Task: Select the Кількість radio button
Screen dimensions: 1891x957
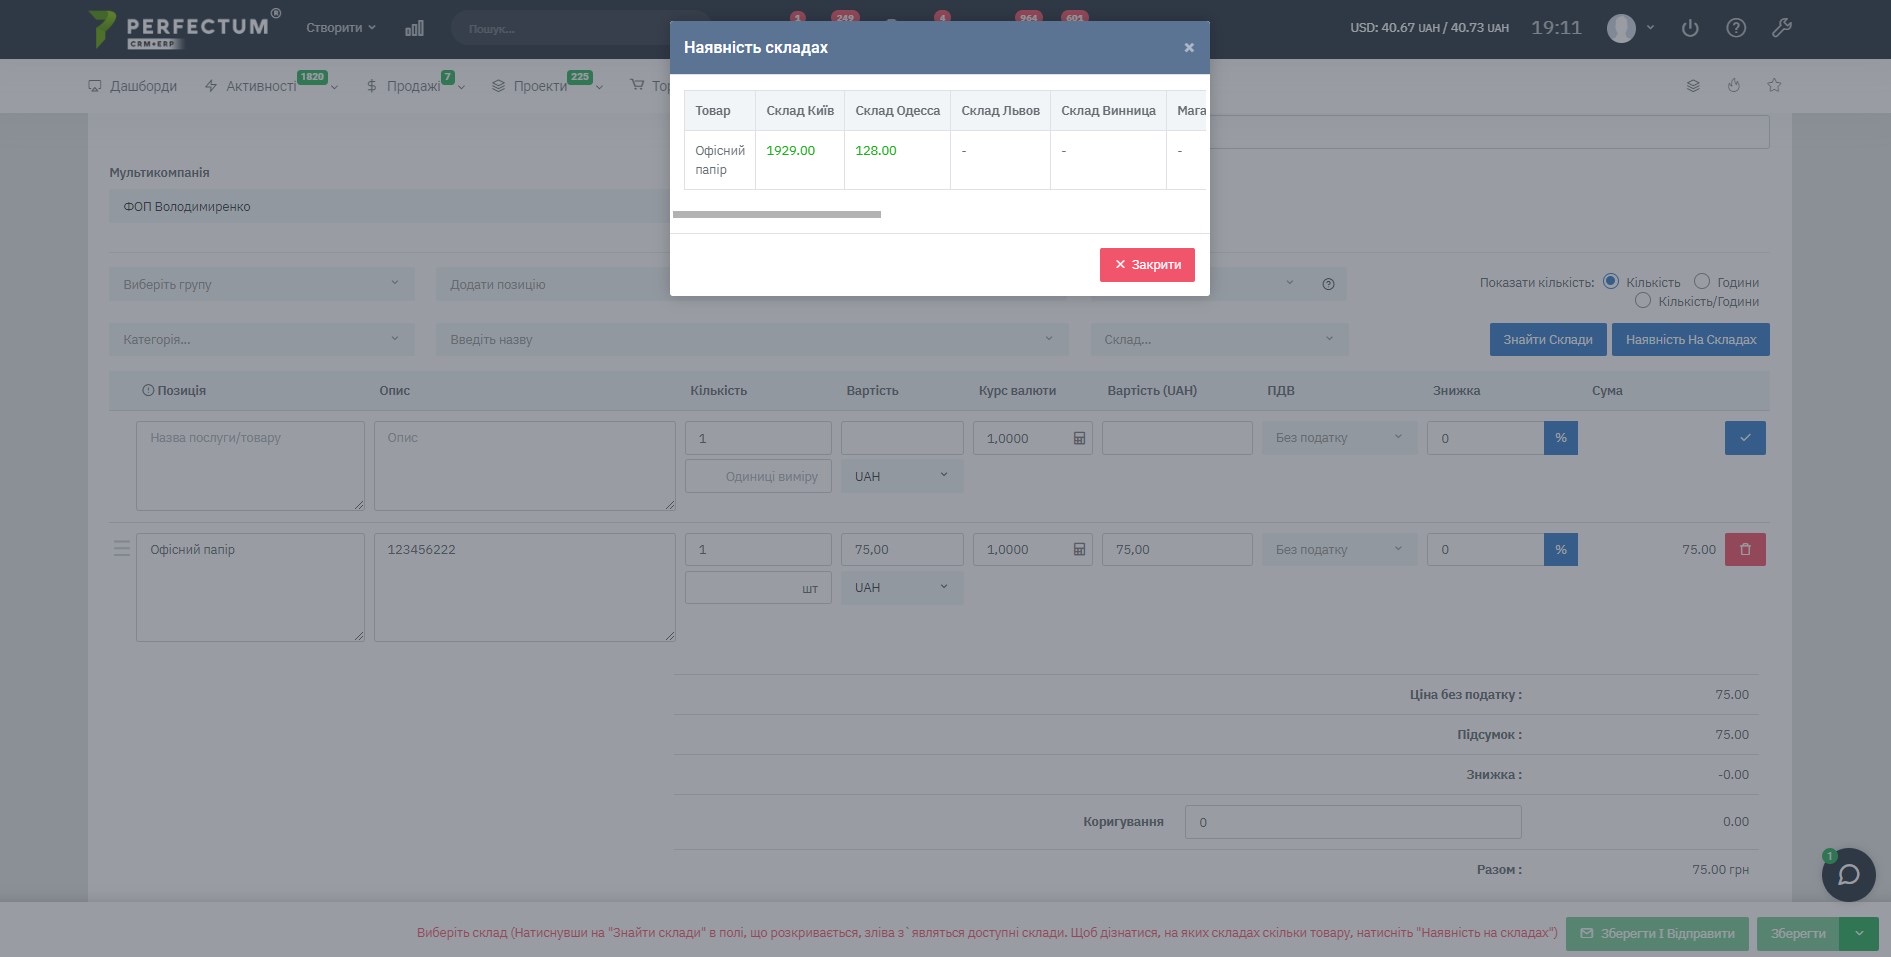Action: coord(1611,282)
